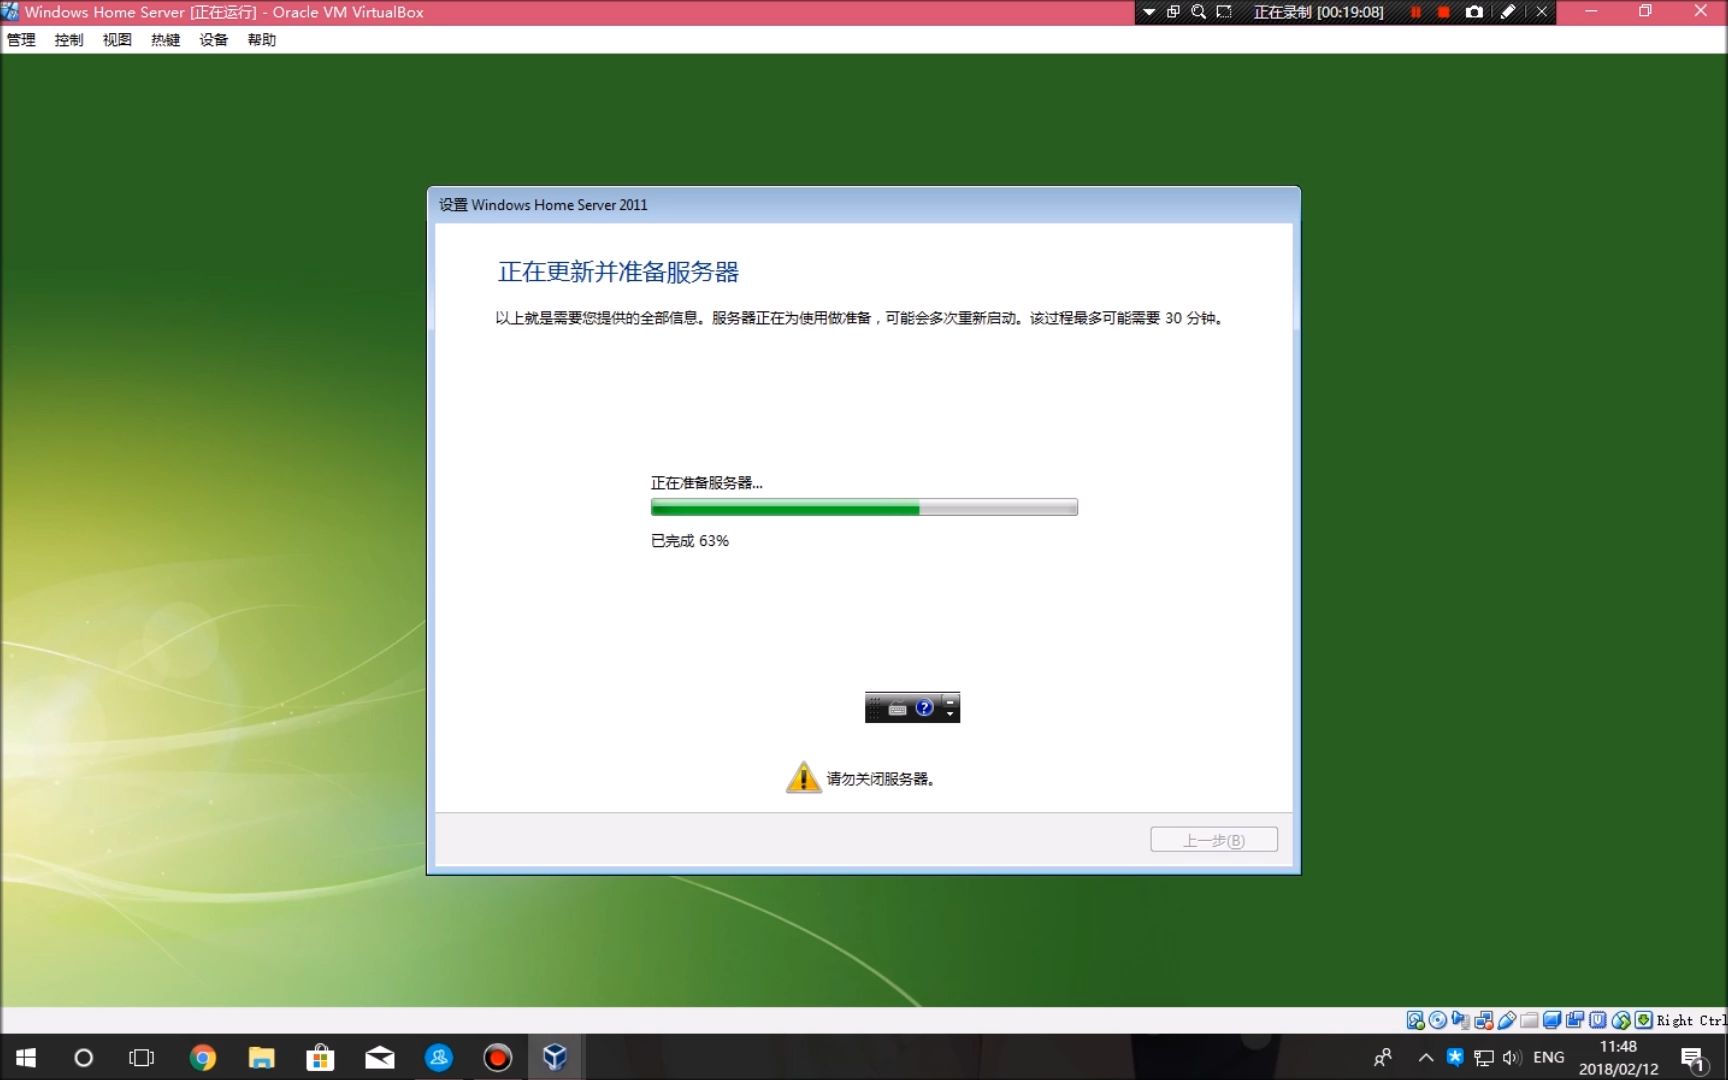Take a snapshot with the camera icon
This screenshot has width=1728, height=1080.
coord(1474,12)
